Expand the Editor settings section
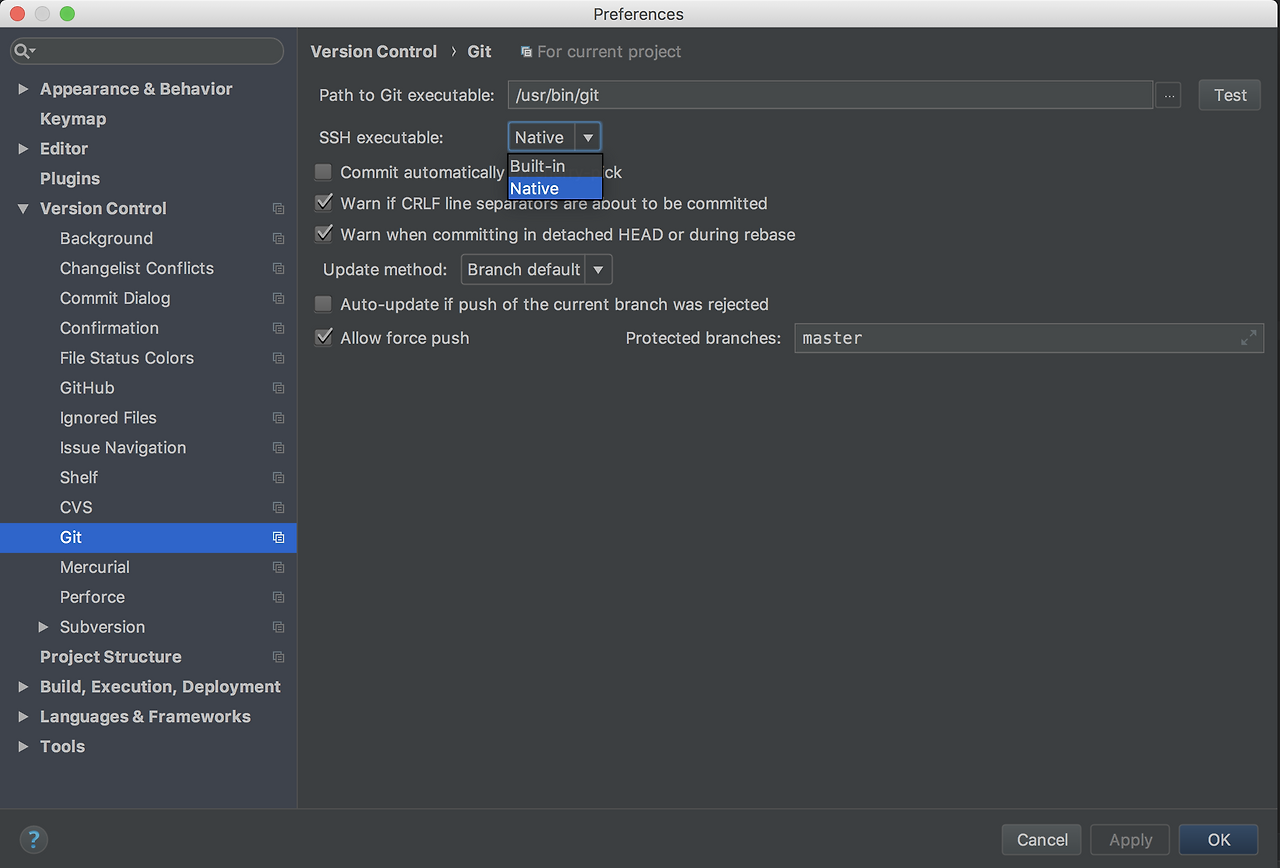Image resolution: width=1280 pixels, height=868 pixels. [x=23, y=149]
